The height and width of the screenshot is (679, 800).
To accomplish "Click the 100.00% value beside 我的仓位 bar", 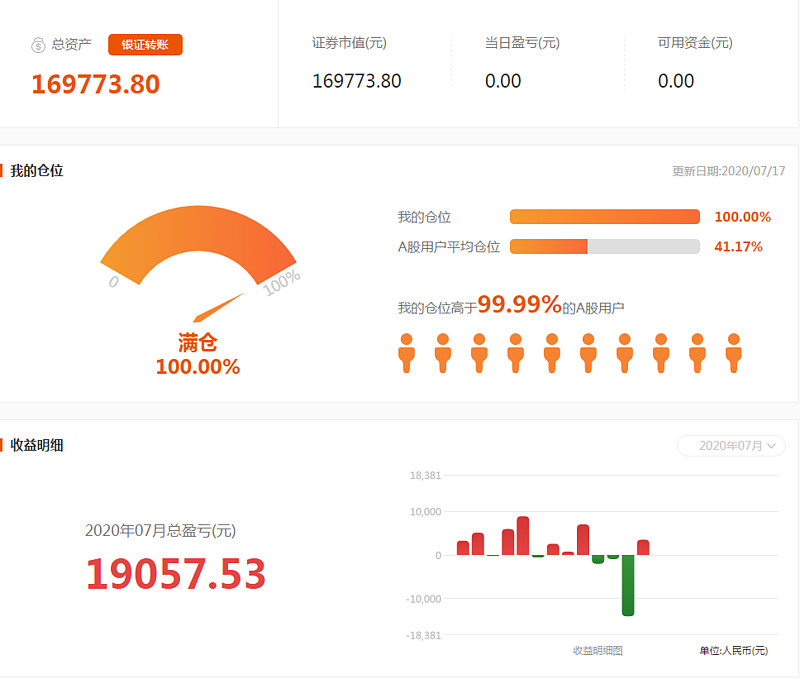I will click(742, 217).
